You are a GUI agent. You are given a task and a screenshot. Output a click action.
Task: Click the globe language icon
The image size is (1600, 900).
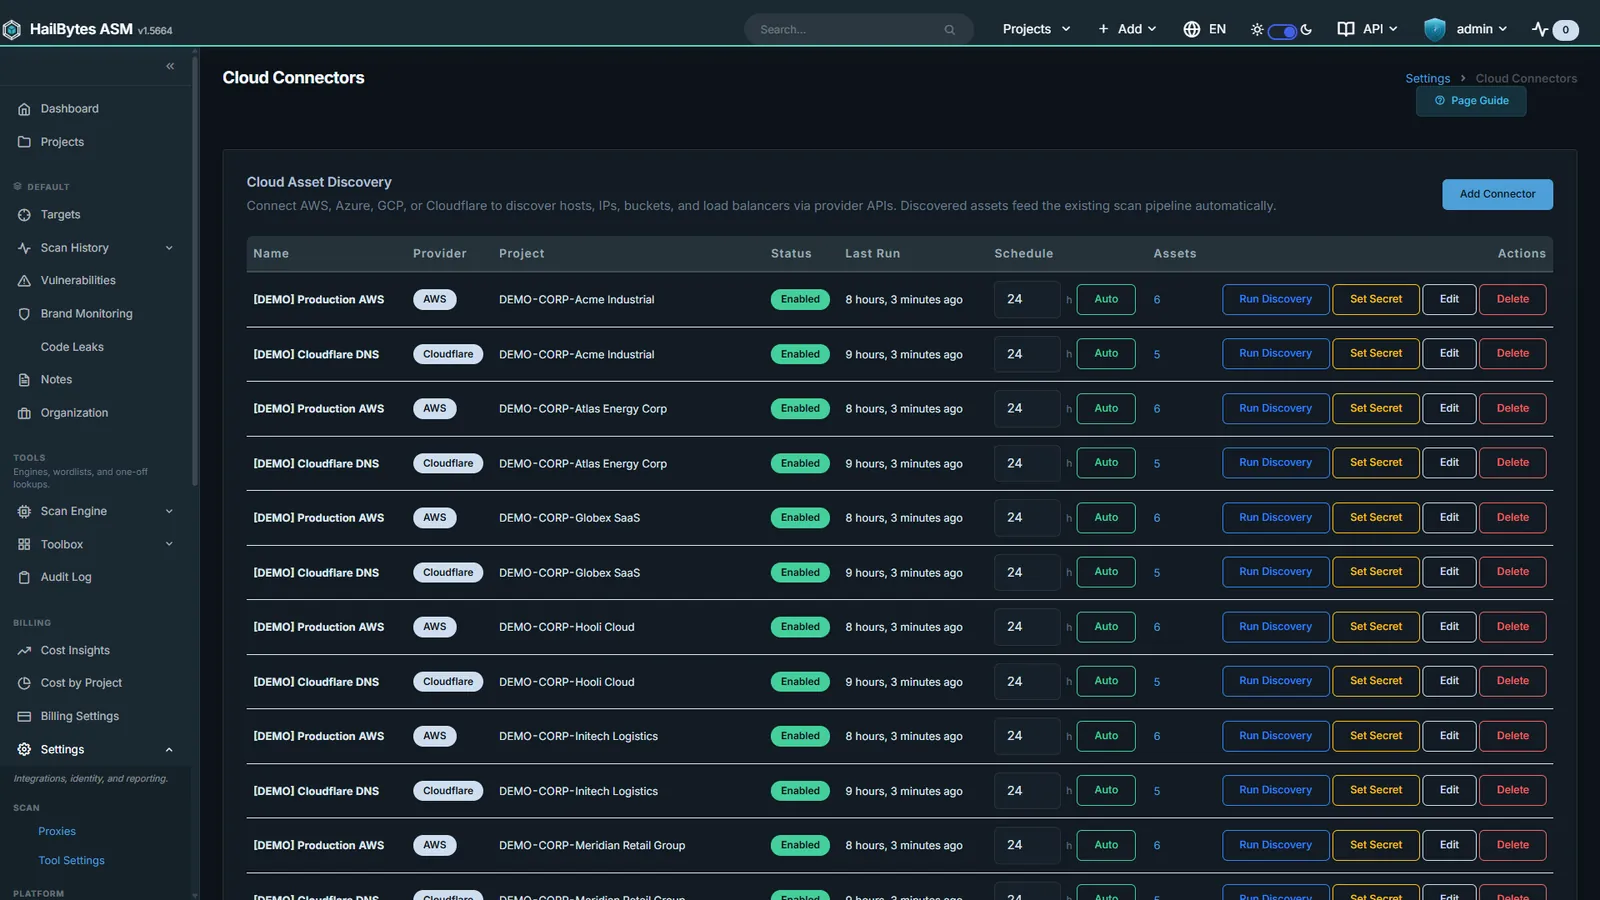coord(1191,29)
